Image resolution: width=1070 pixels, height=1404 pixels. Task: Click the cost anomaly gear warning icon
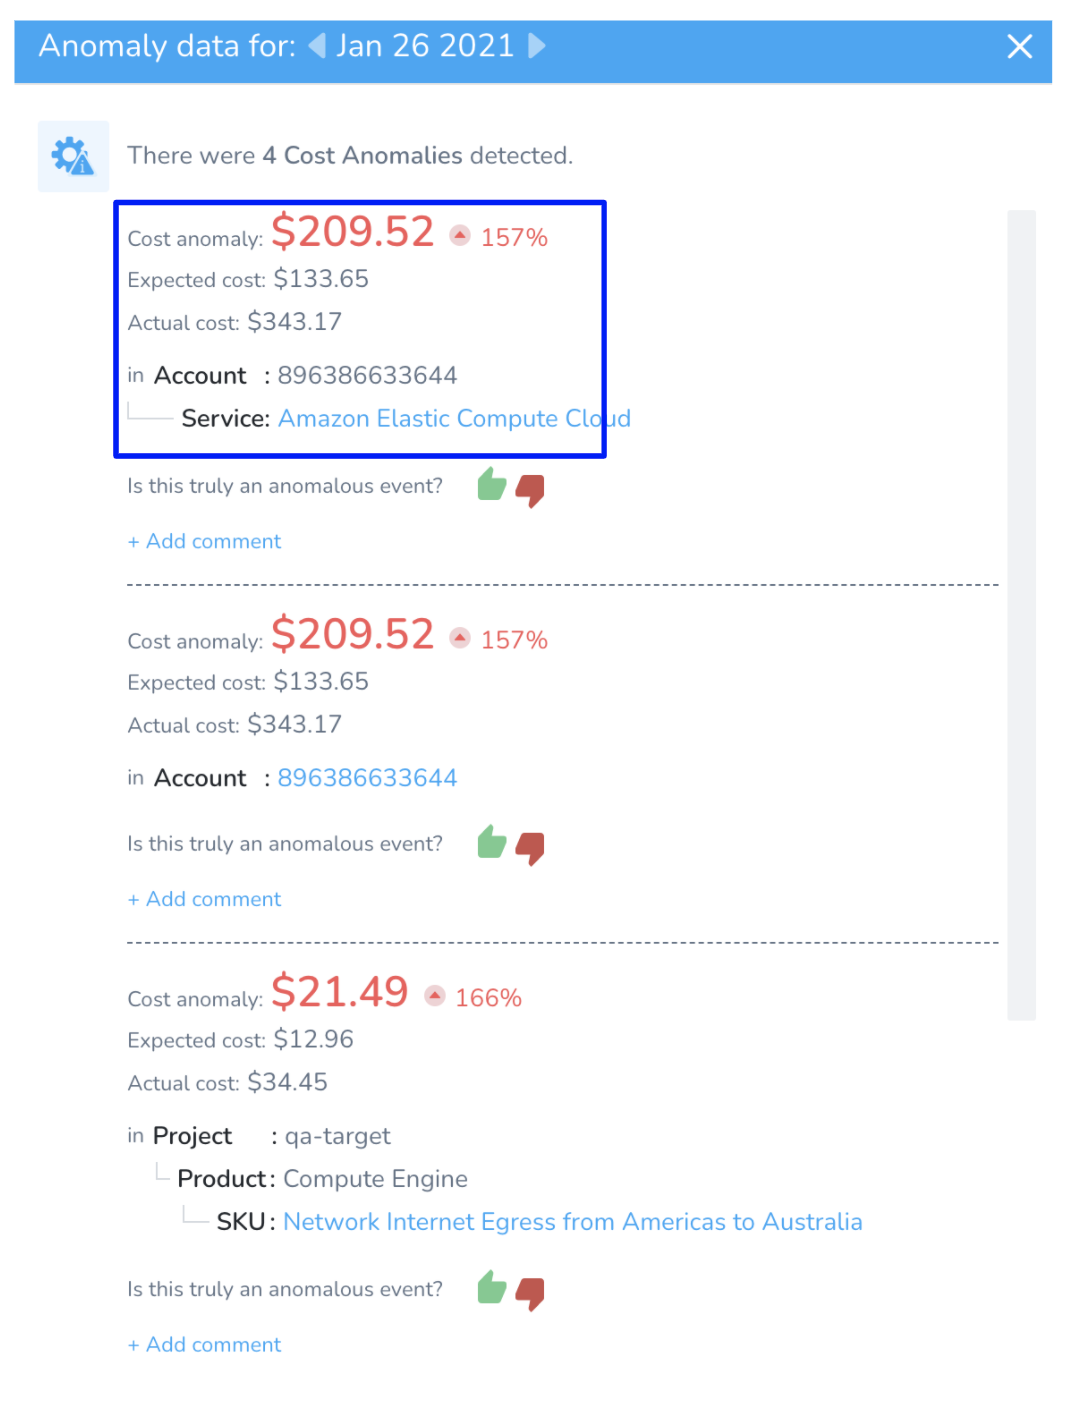pyautogui.click(x=73, y=156)
